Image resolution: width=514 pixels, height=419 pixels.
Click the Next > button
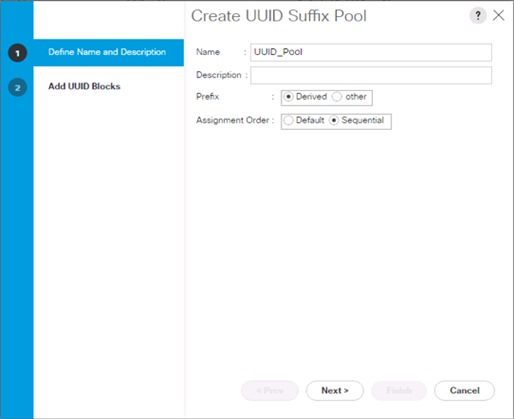335,391
